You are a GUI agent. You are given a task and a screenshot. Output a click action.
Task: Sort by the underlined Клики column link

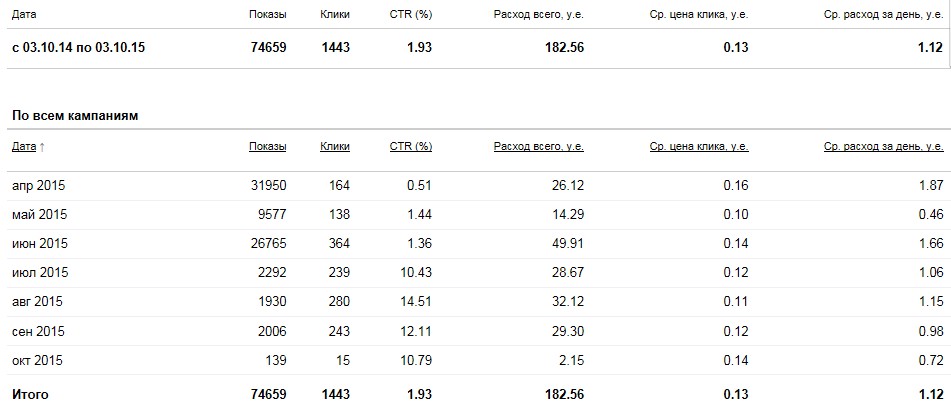(x=335, y=146)
